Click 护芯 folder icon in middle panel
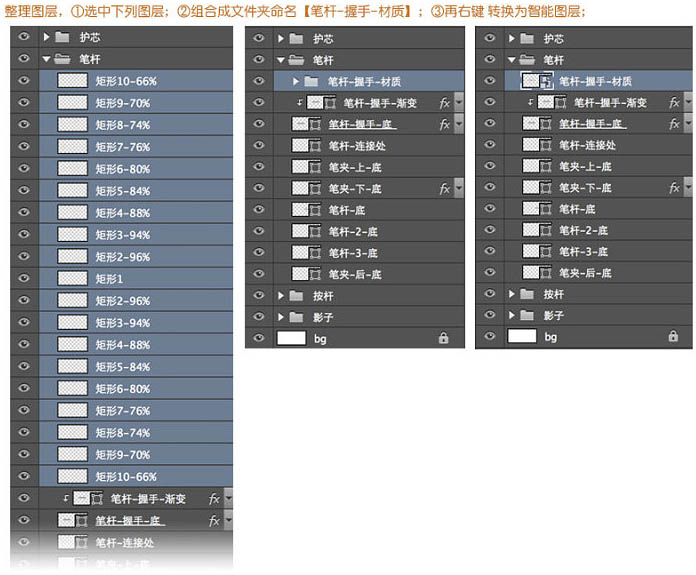Screen dimensions: 696x575 pos(296,39)
